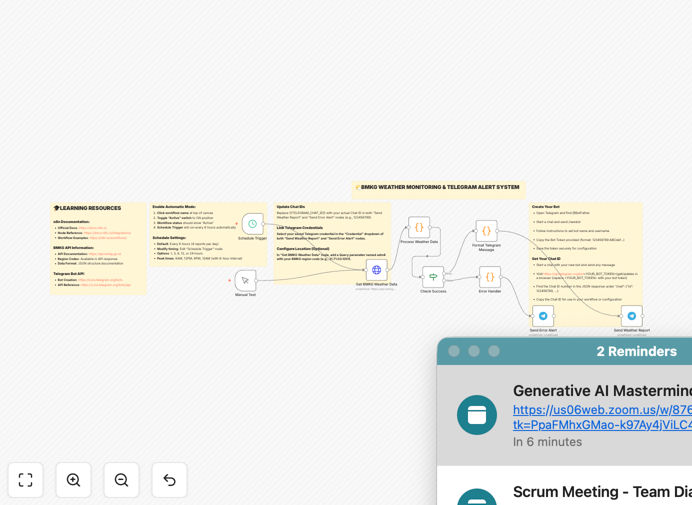692x505 pixels.
Task: Click the Schedule Settings heading in sticky note
Action: [x=169, y=237]
